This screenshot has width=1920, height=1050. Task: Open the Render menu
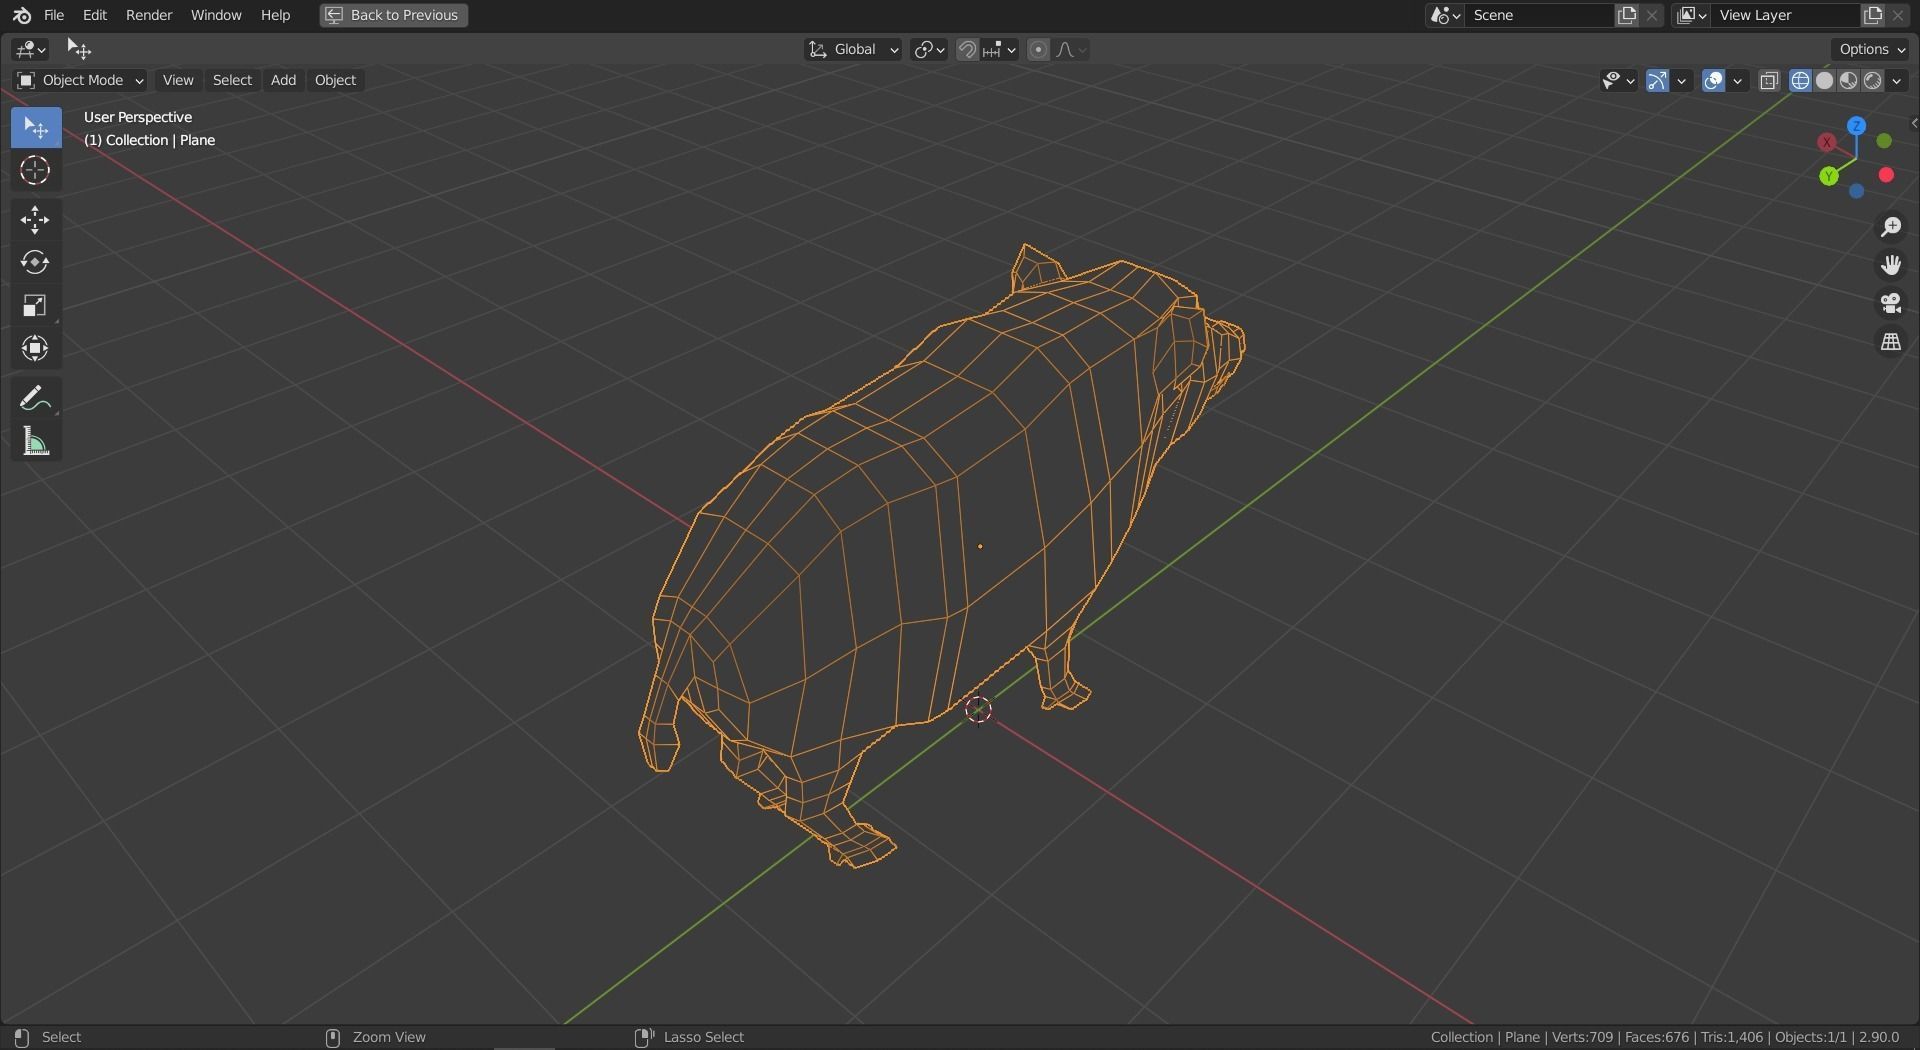point(149,15)
